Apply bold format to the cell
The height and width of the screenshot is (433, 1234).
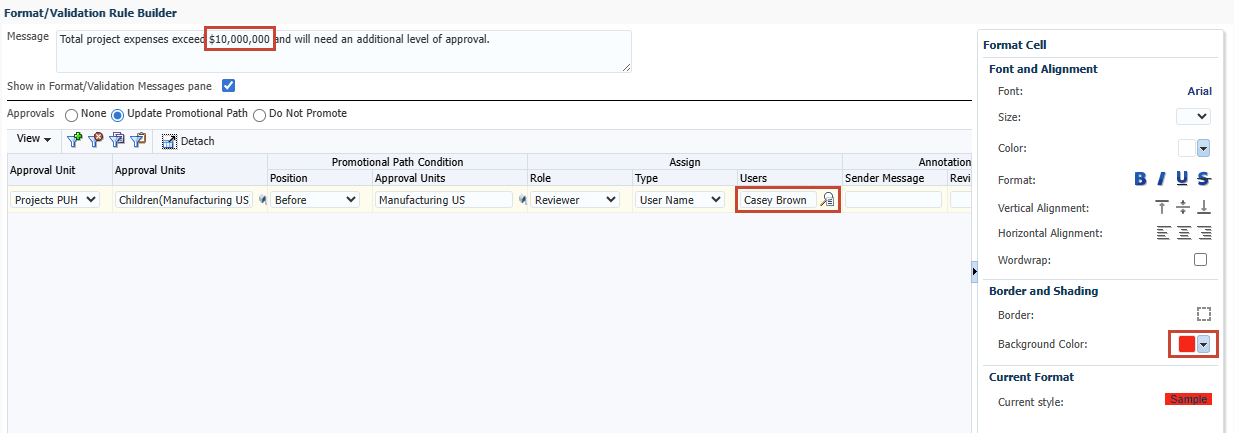(1140, 179)
